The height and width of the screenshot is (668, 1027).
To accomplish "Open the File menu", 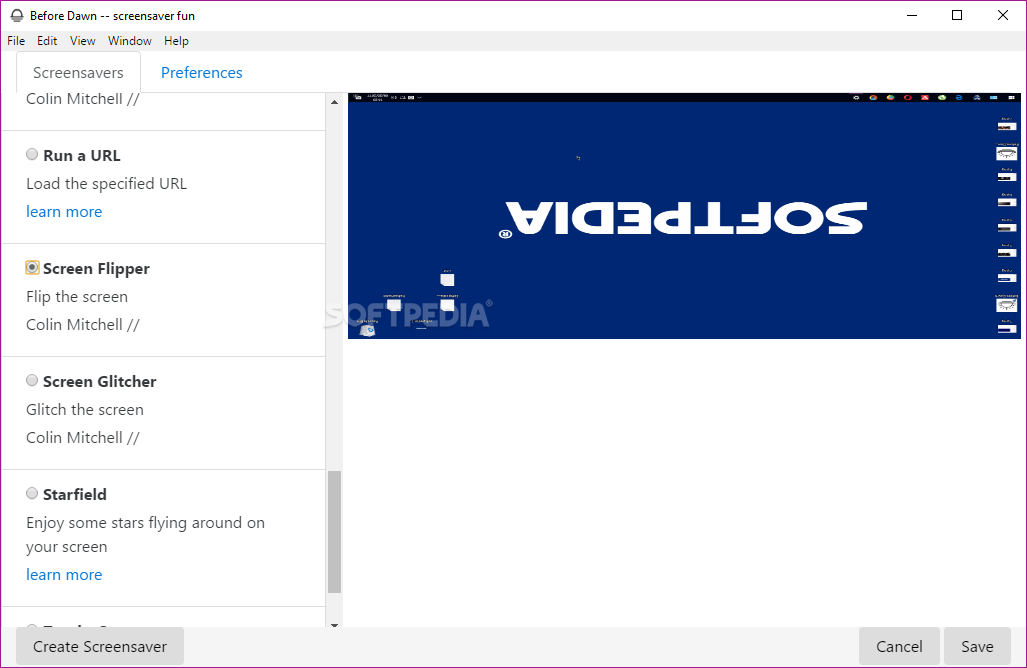I will tap(16, 41).
